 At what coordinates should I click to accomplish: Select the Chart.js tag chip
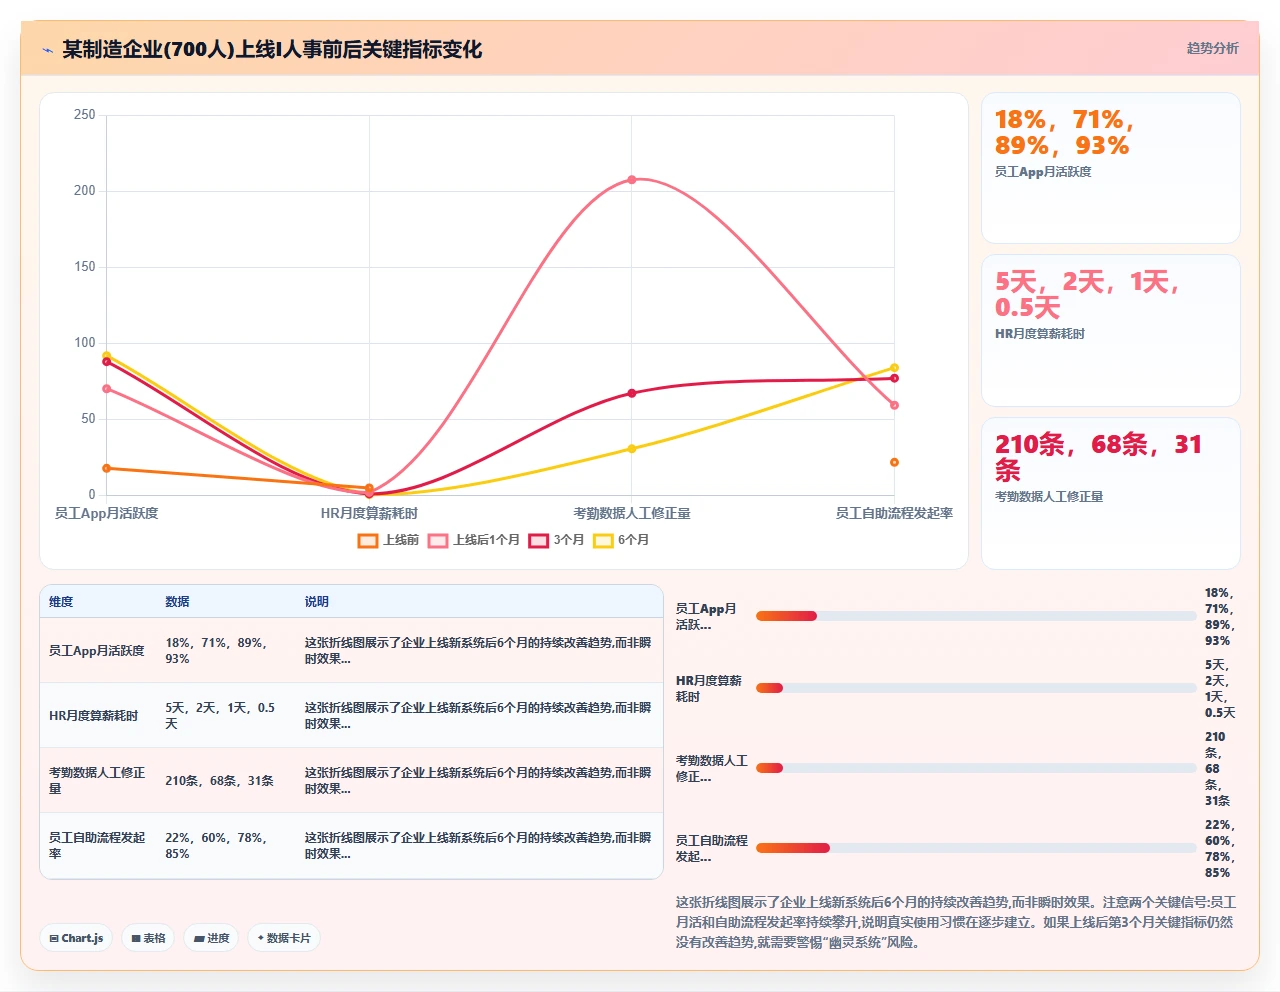point(77,938)
